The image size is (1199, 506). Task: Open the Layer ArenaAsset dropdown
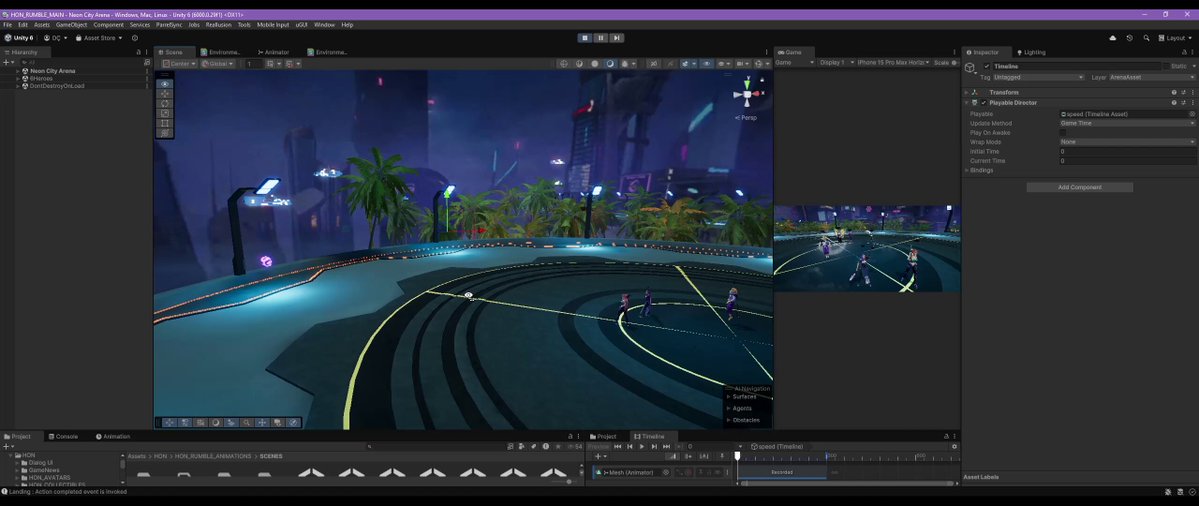(x=1152, y=77)
